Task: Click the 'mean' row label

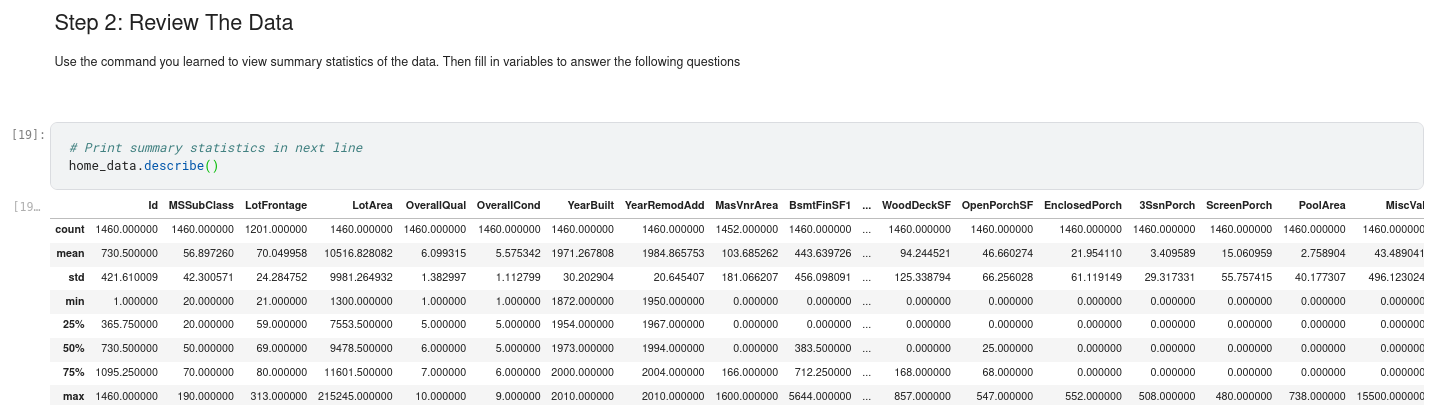Action: click(70, 255)
